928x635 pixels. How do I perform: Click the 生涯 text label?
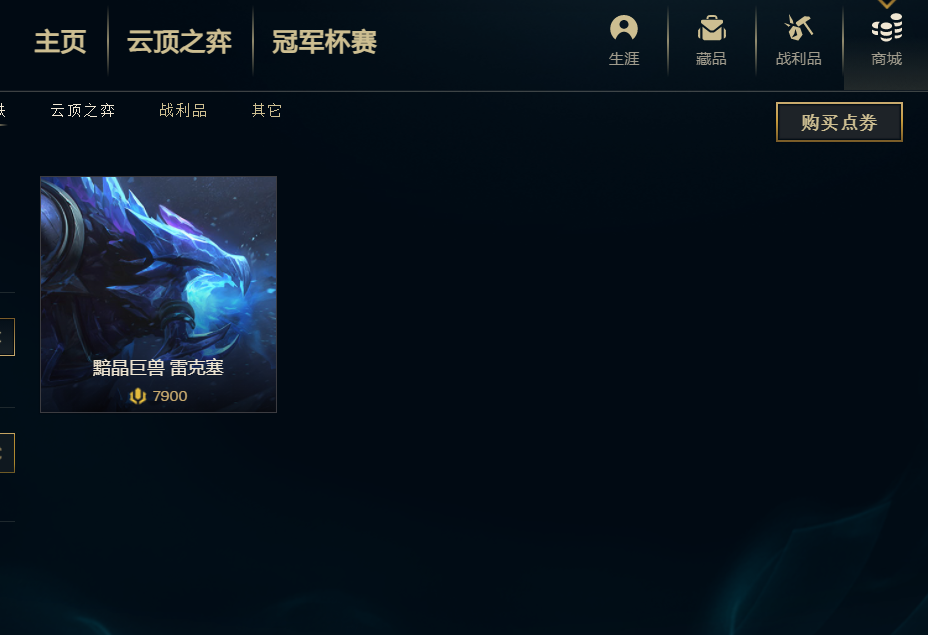click(x=624, y=59)
